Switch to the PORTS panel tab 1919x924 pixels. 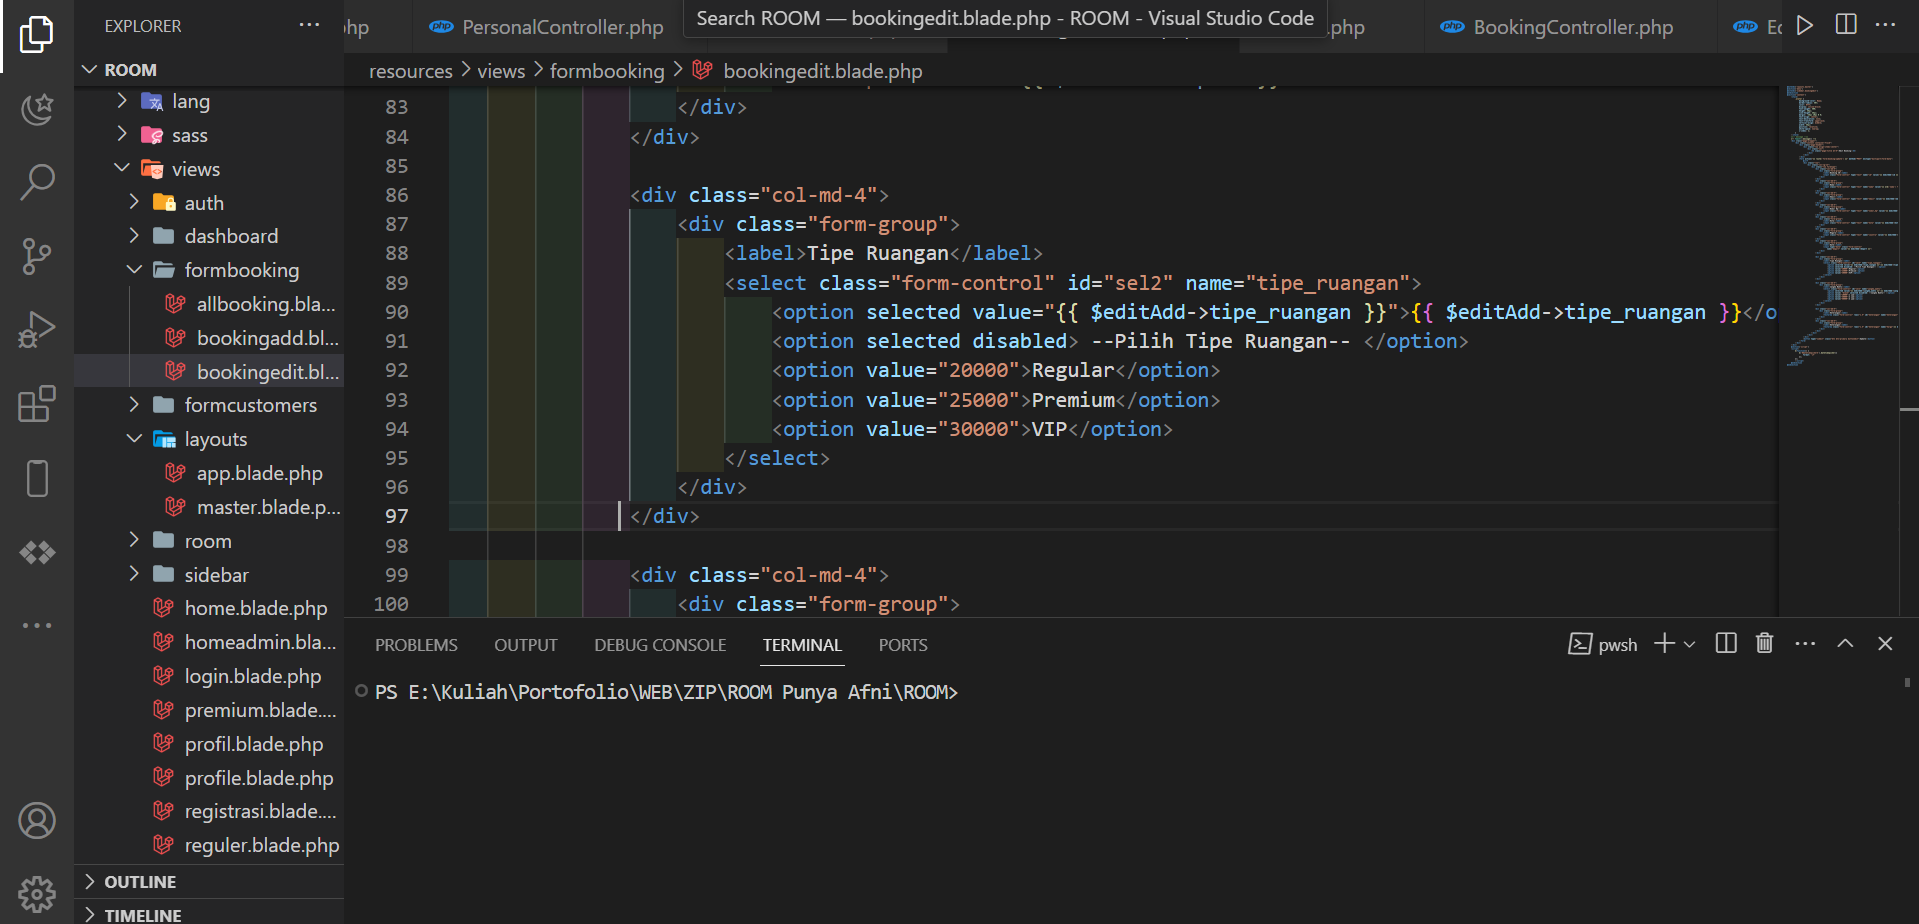pyautogui.click(x=903, y=645)
